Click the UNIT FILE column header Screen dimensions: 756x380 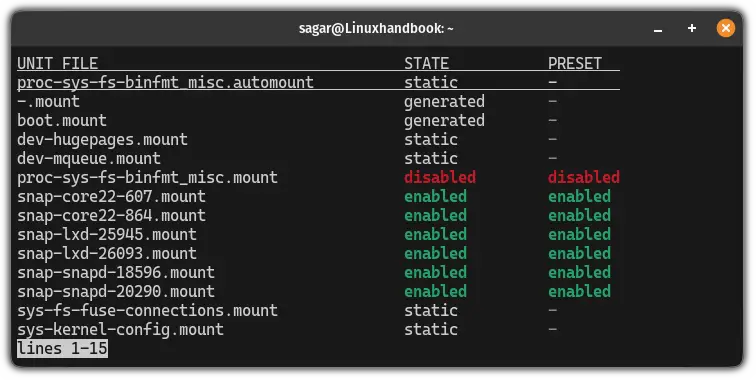click(x=57, y=64)
